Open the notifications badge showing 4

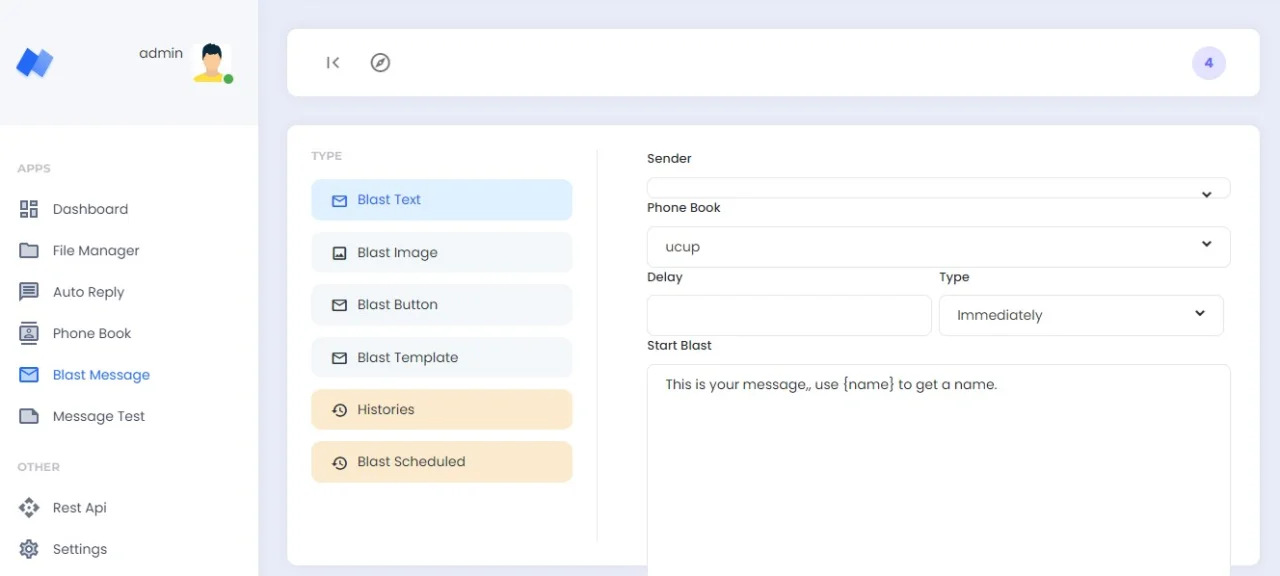(1208, 63)
